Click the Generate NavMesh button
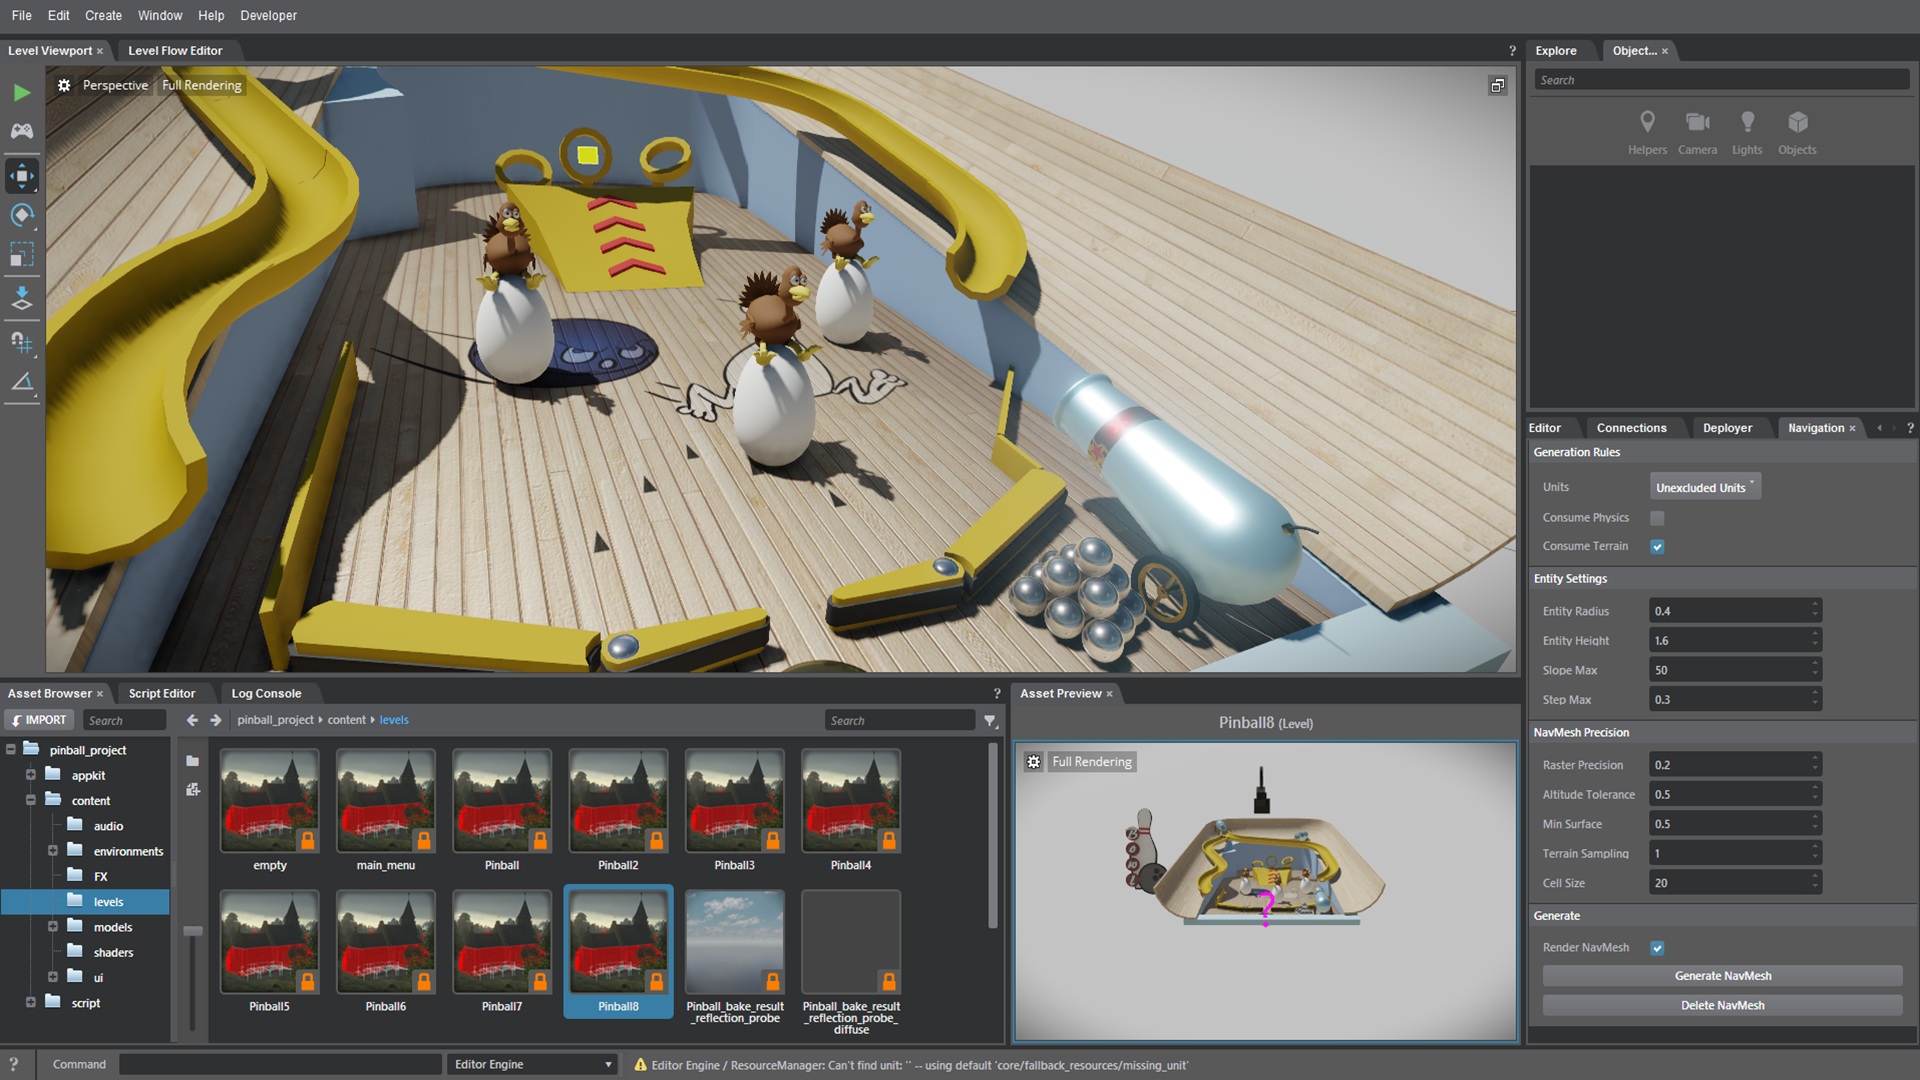 1722,976
